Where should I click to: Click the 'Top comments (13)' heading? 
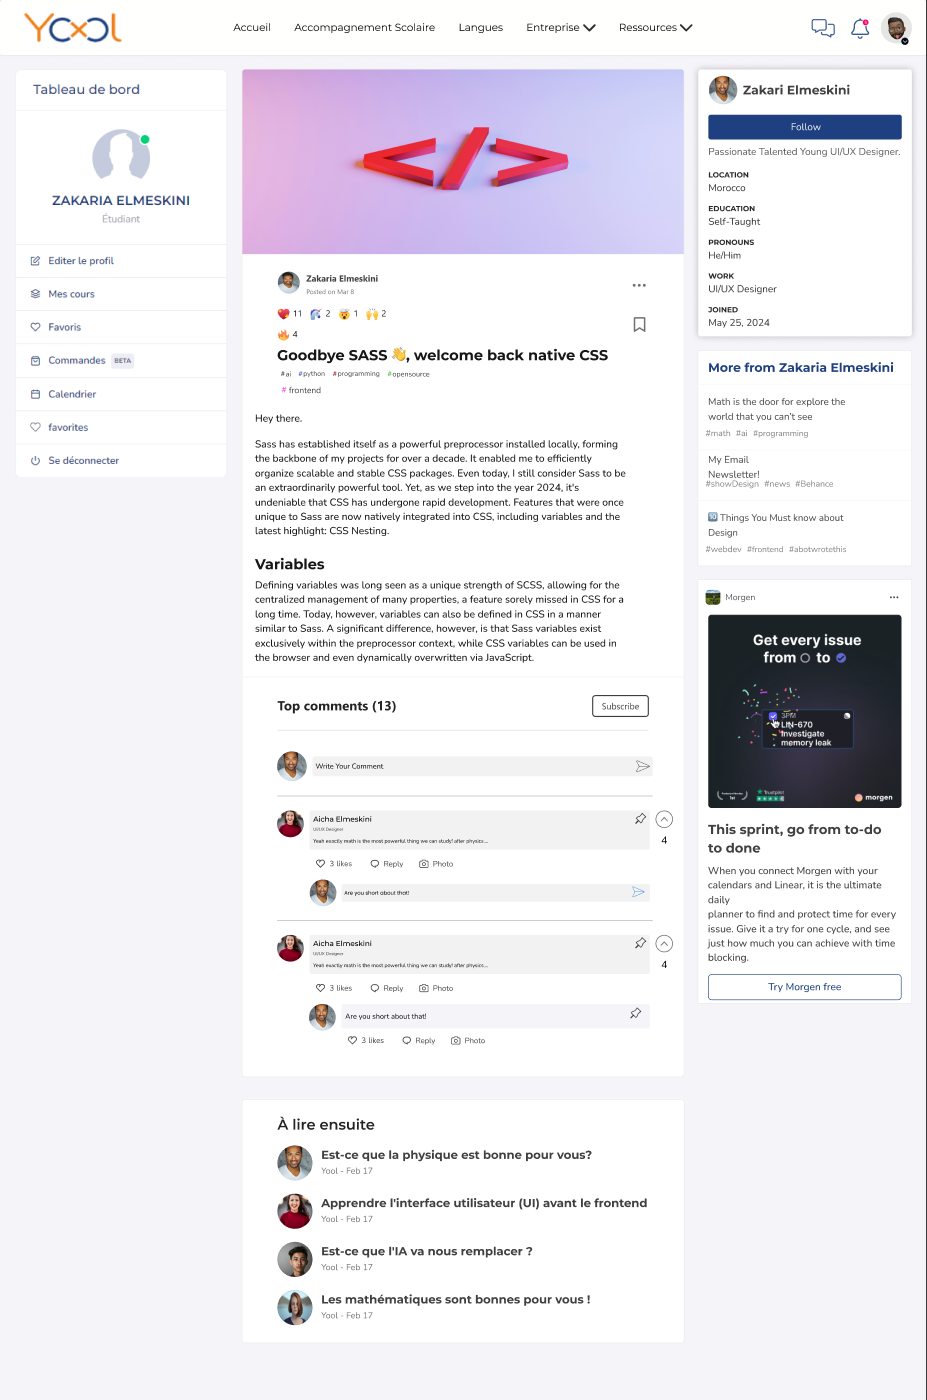[x=337, y=706]
